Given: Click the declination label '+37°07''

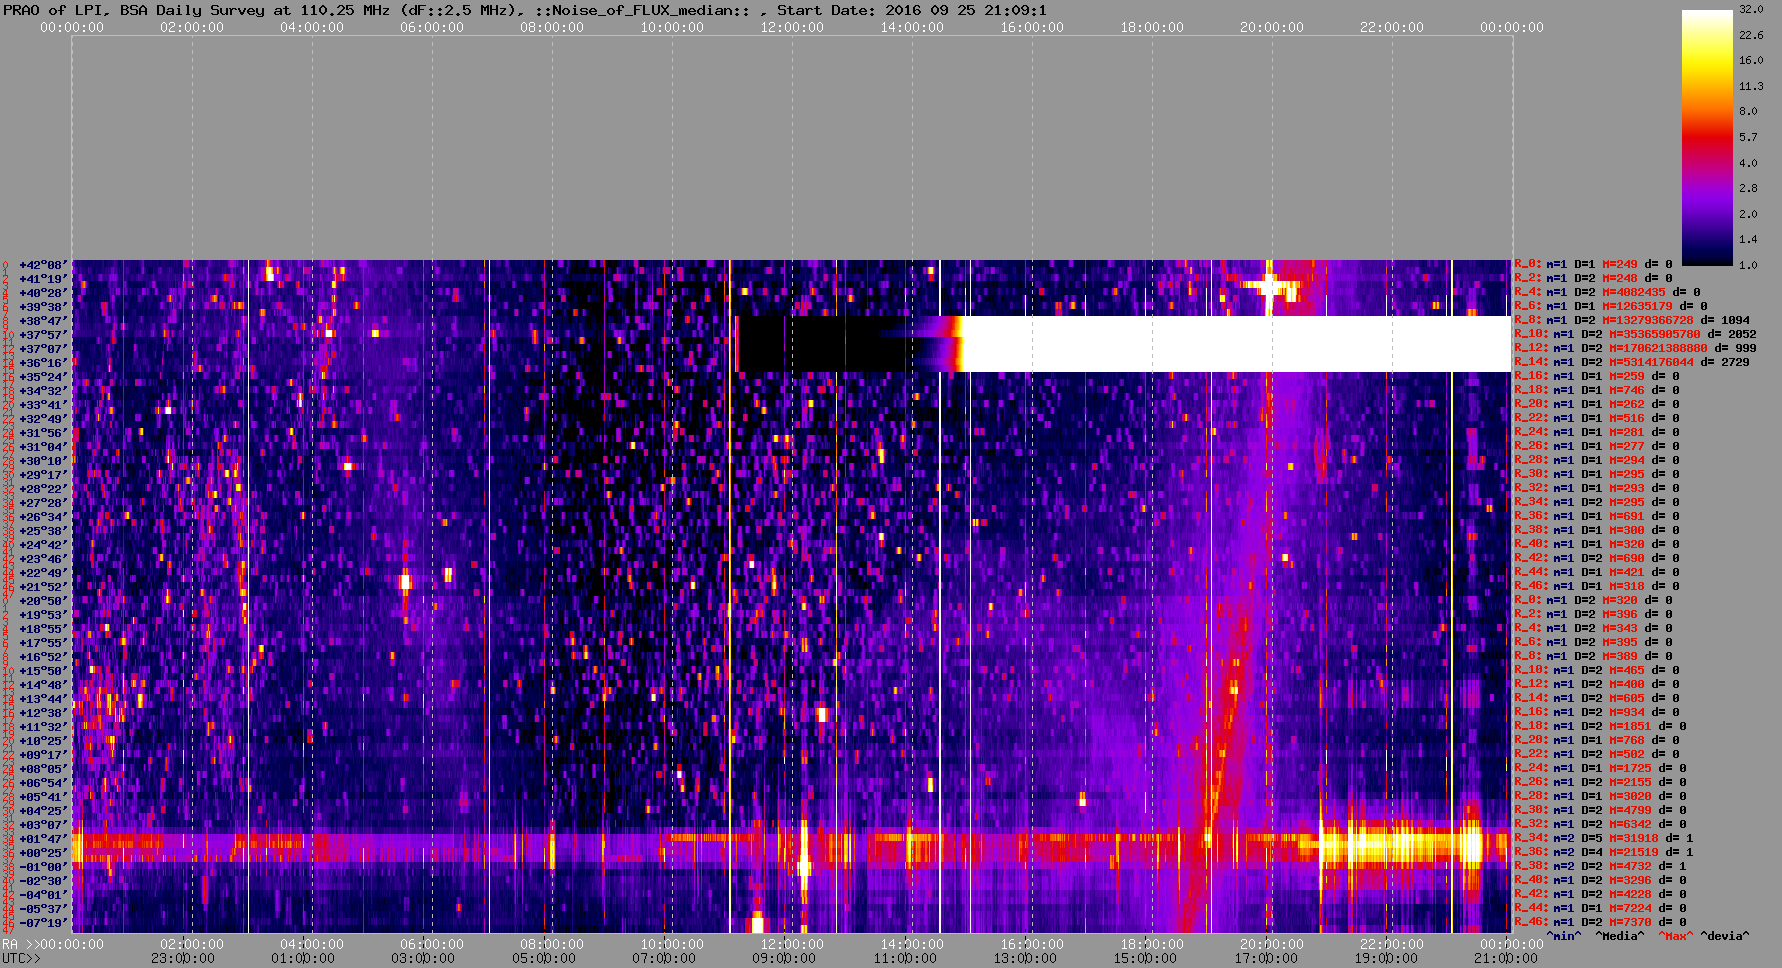Looking at the screenshot, I should click(42, 349).
